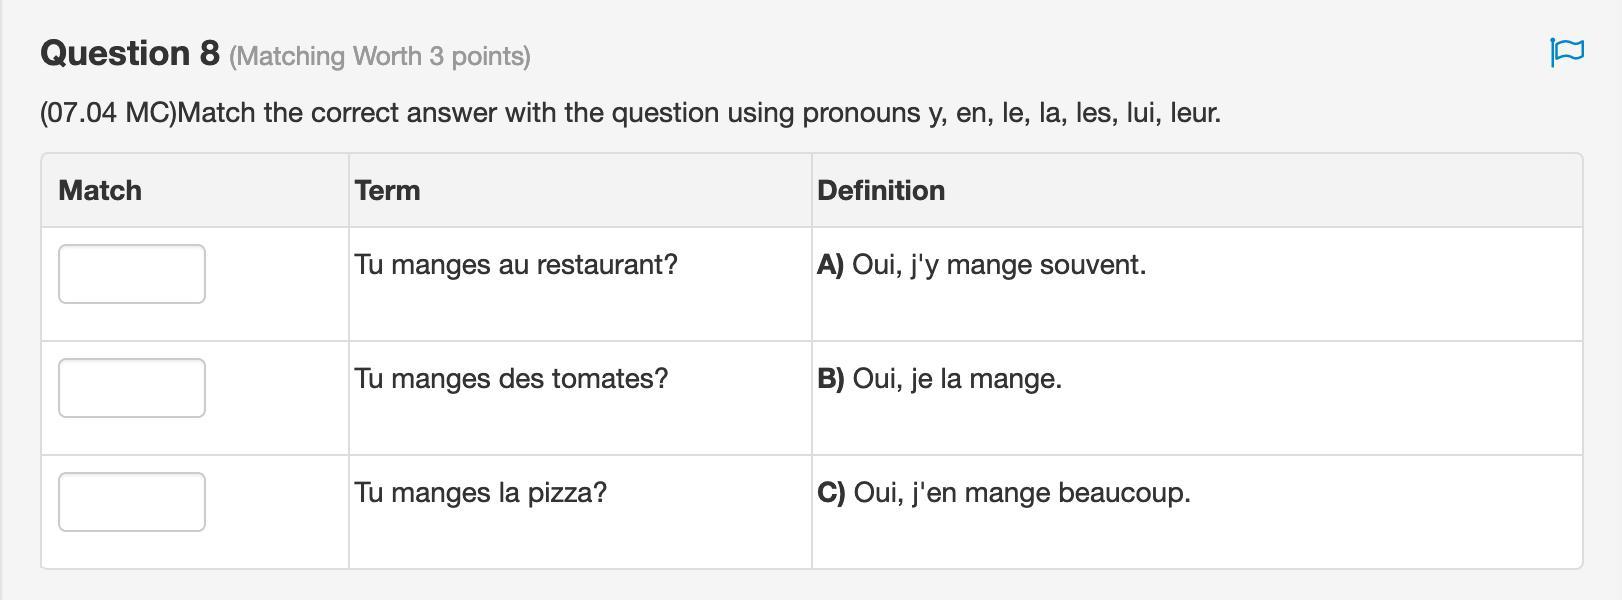
Task: Click the '(Matching Worth 3 points)' label
Action: (x=380, y=56)
